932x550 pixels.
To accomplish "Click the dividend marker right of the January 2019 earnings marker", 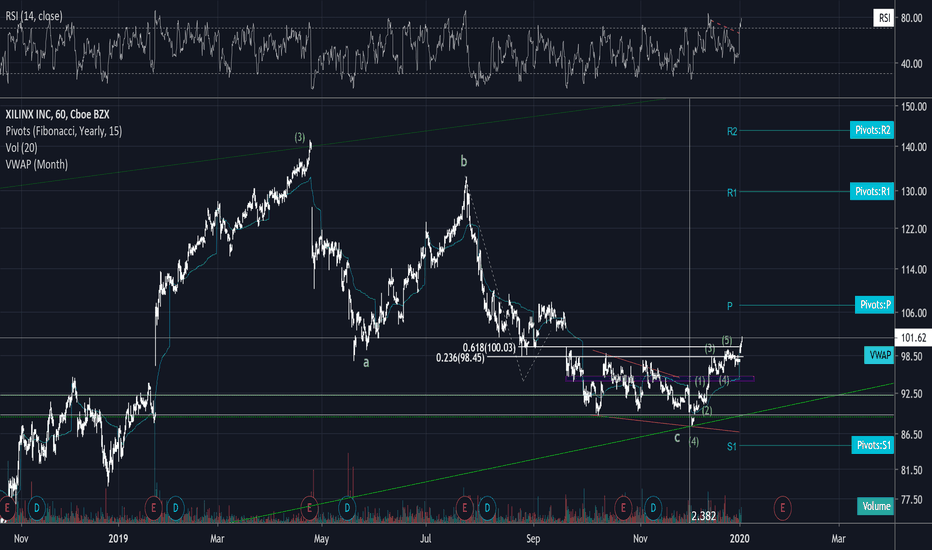I will (175, 508).
